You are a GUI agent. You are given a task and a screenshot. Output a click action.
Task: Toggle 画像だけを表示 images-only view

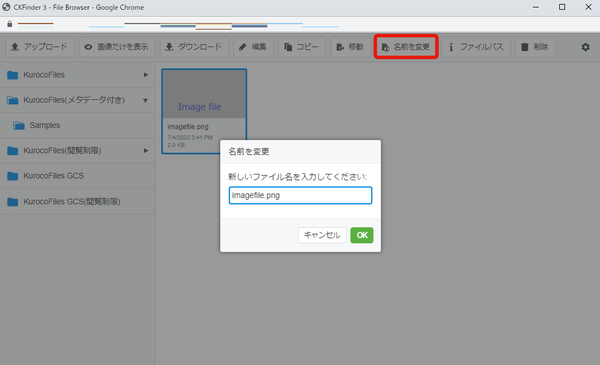coord(117,47)
